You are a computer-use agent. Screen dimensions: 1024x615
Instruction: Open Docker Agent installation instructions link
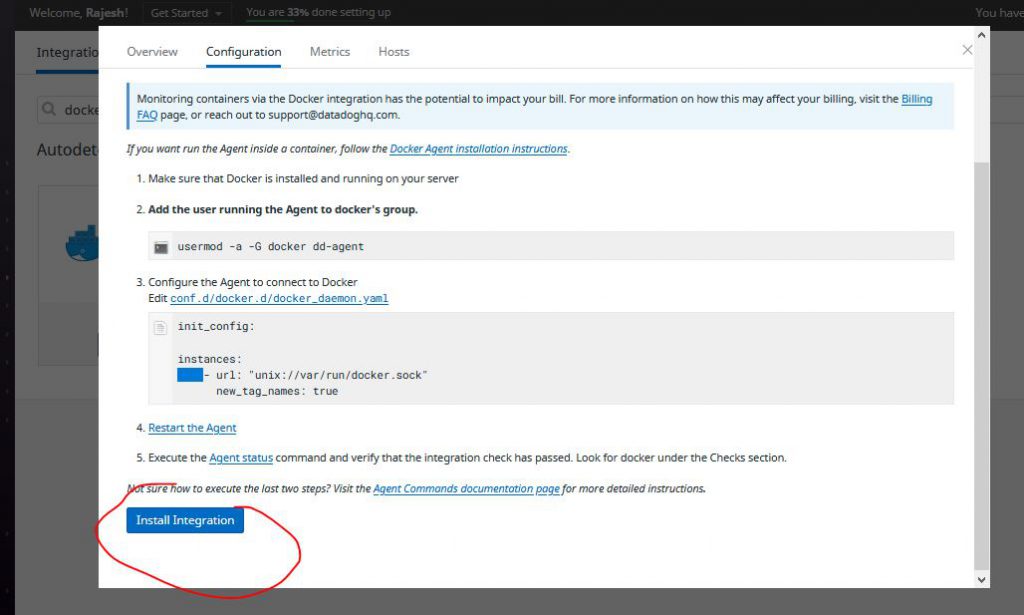(x=478, y=149)
